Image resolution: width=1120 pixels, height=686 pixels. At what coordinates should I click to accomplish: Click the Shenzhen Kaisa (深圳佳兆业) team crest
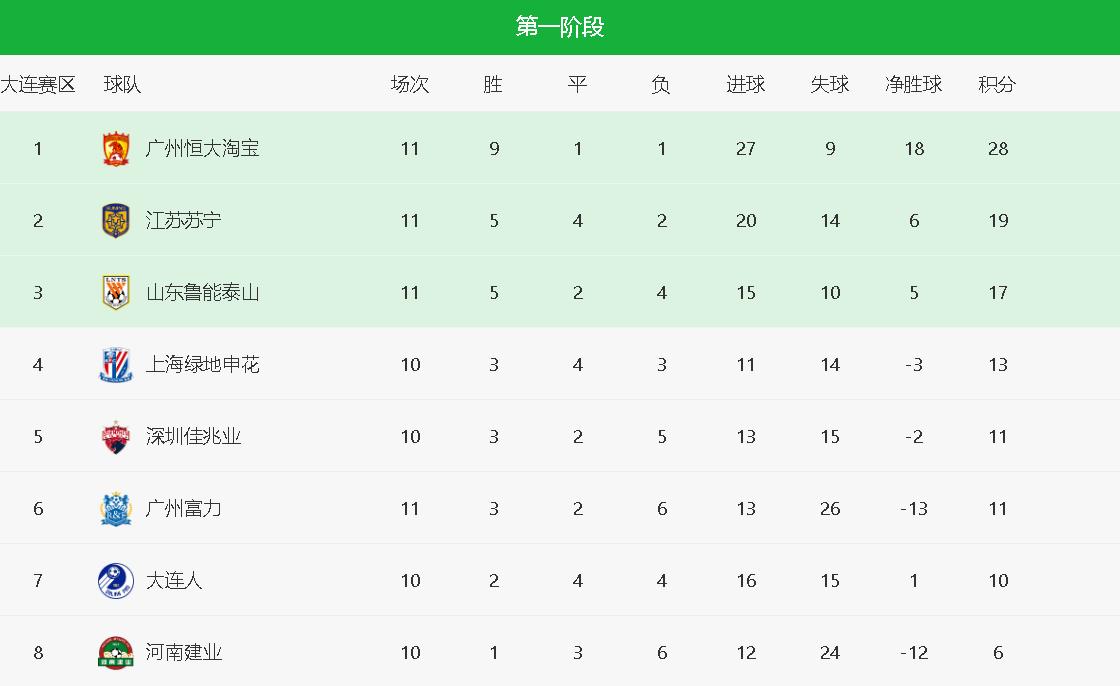tap(116, 437)
